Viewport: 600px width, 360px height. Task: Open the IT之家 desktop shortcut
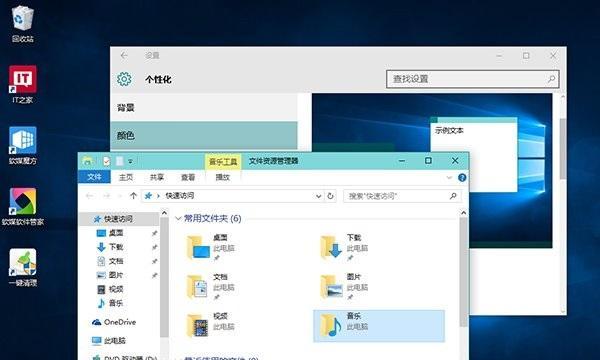[x=23, y=84]
